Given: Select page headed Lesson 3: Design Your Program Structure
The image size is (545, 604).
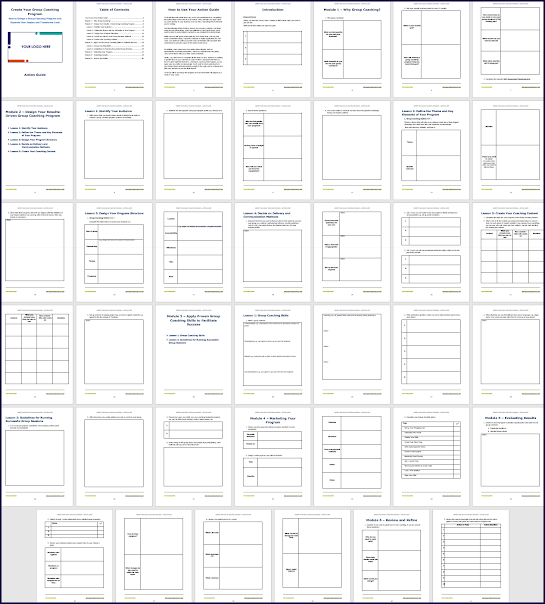Looking at the screenshot, I should (114, 252).
